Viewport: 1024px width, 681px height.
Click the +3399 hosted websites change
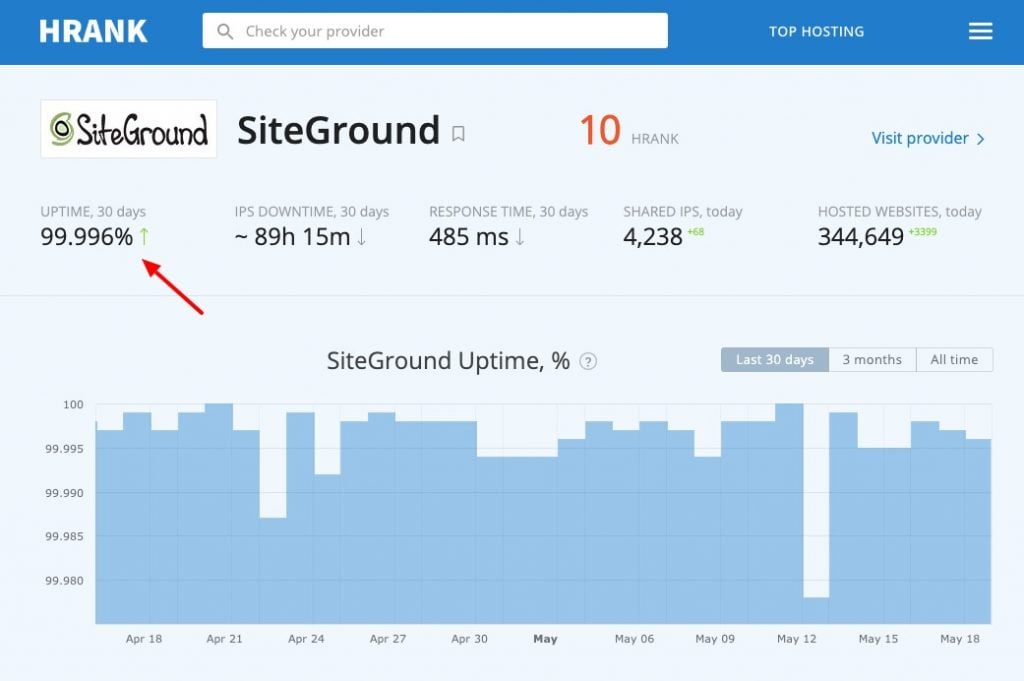[x=923, y=232]
